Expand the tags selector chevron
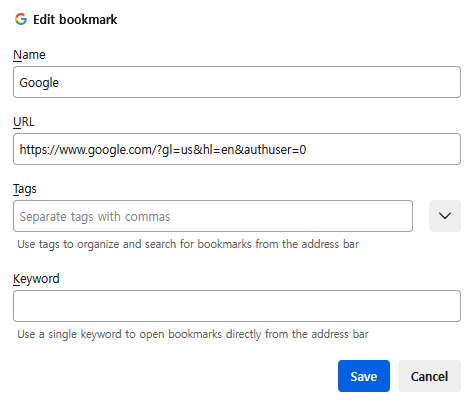Image resolution: width=474 pixels, height=406 pixels. (x=445, y=216)
